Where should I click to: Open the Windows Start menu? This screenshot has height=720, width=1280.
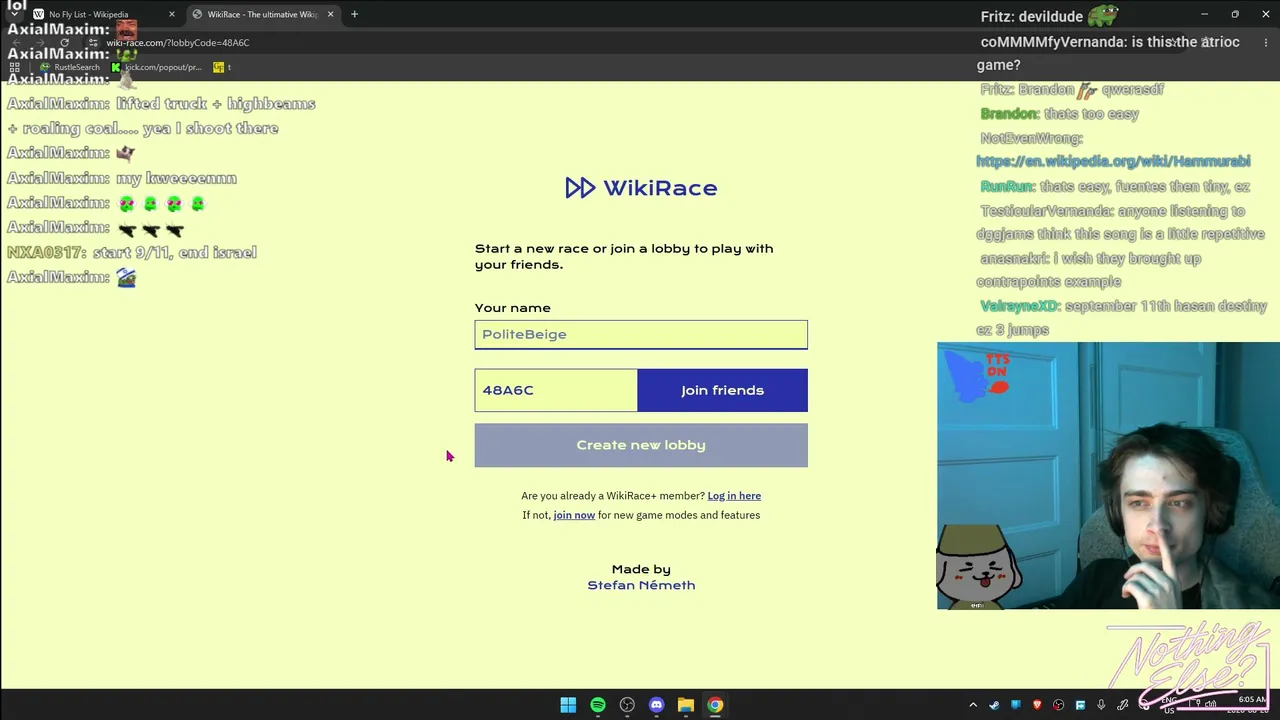click(x=568, y=705)
